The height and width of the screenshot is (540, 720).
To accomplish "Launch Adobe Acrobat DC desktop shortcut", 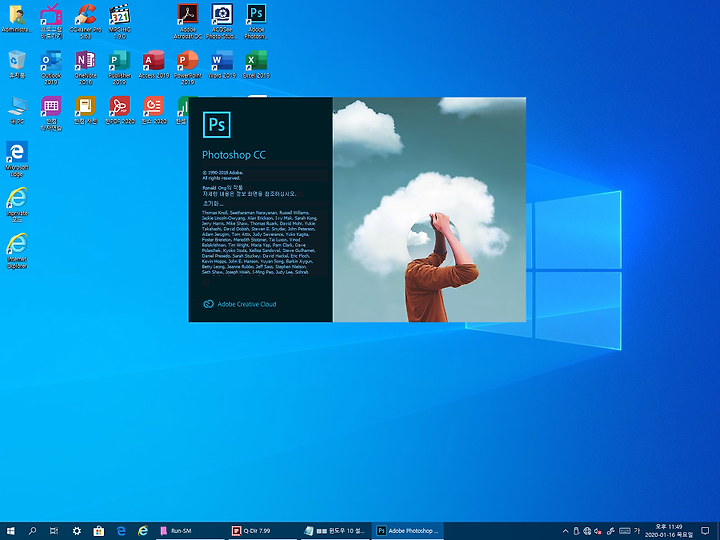I will (x=188, y=21).
